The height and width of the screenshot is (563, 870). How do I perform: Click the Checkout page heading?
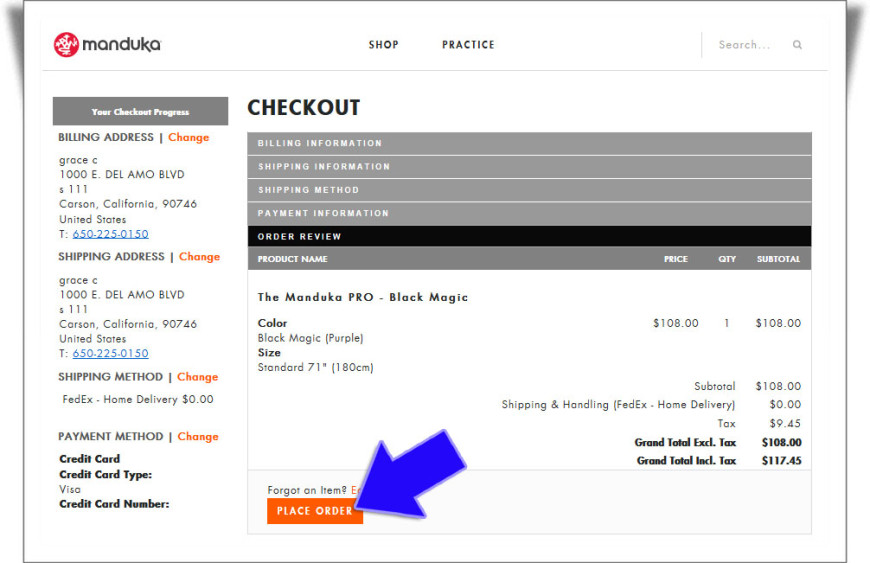coord(304,108)
